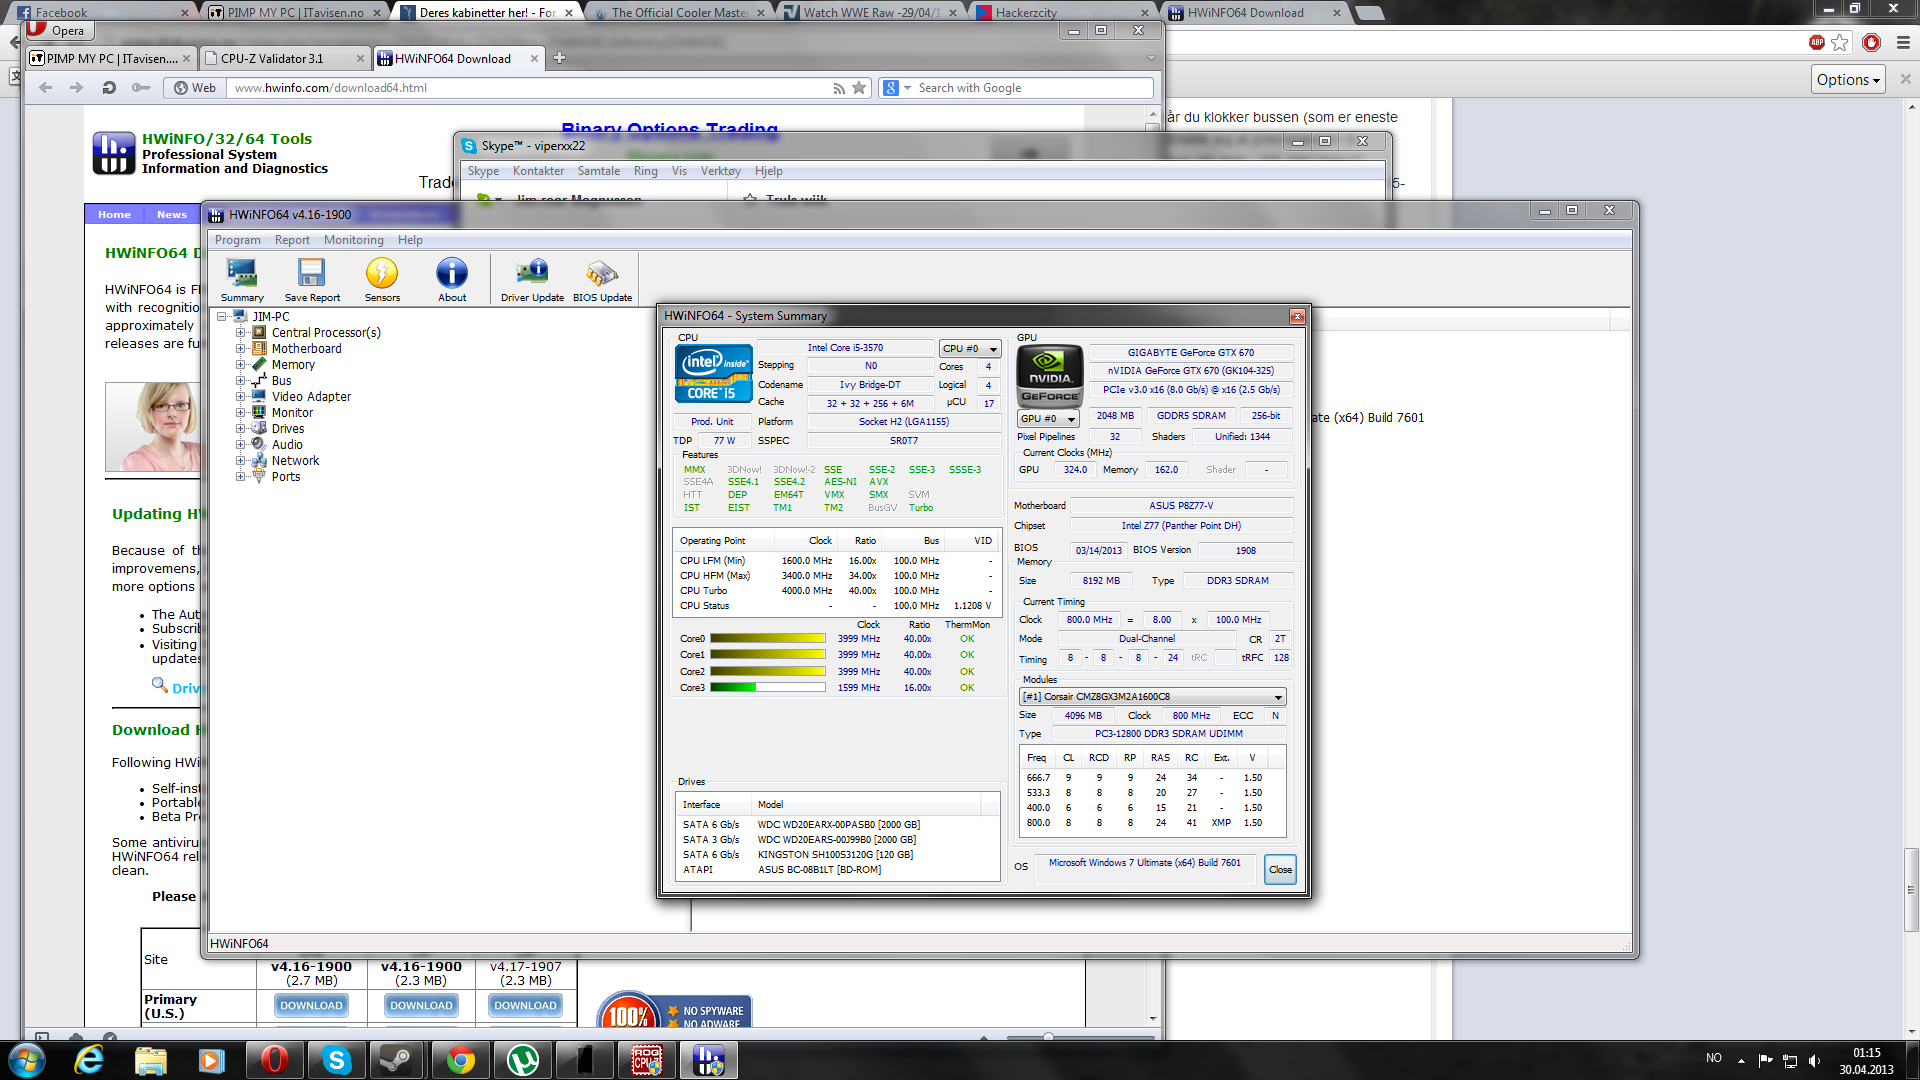The width and height of the screenshot is (1920, 1080).
Task: Click the NVIDIA GeForce logo
Action: tap(1050, 375)
